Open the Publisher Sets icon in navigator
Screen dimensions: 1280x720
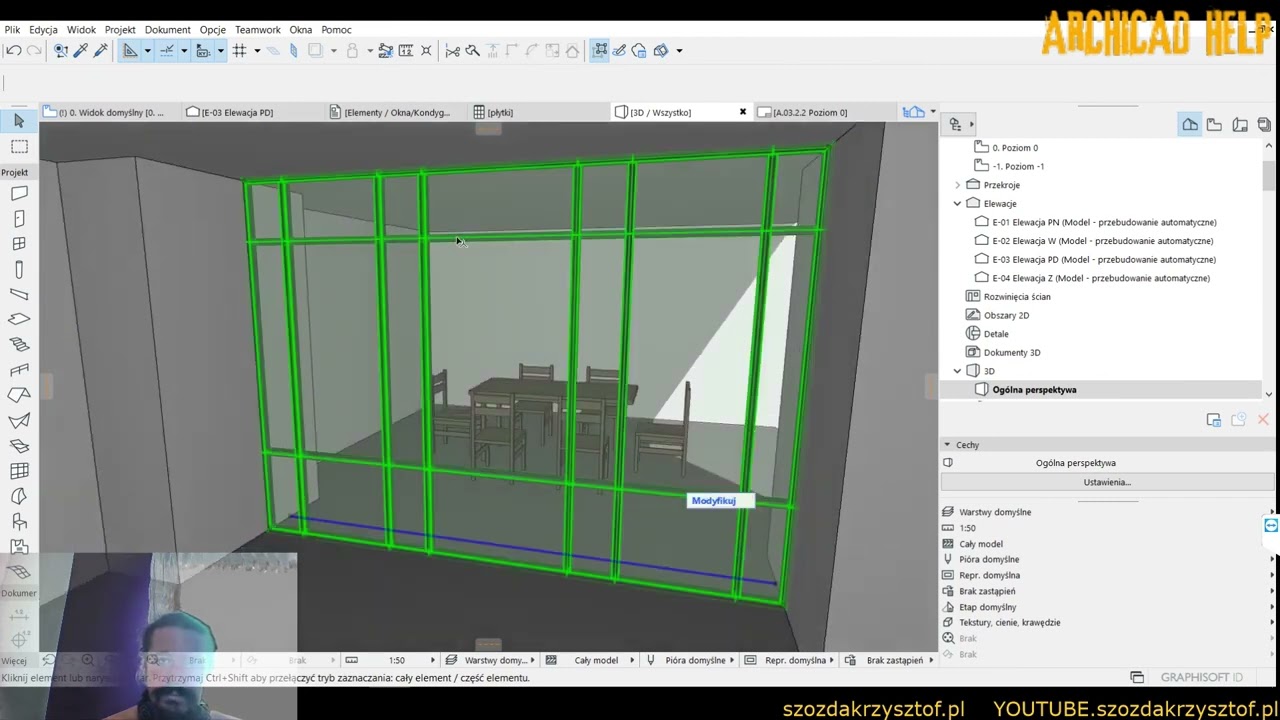pyautogui.click(x=1264, y=125)
